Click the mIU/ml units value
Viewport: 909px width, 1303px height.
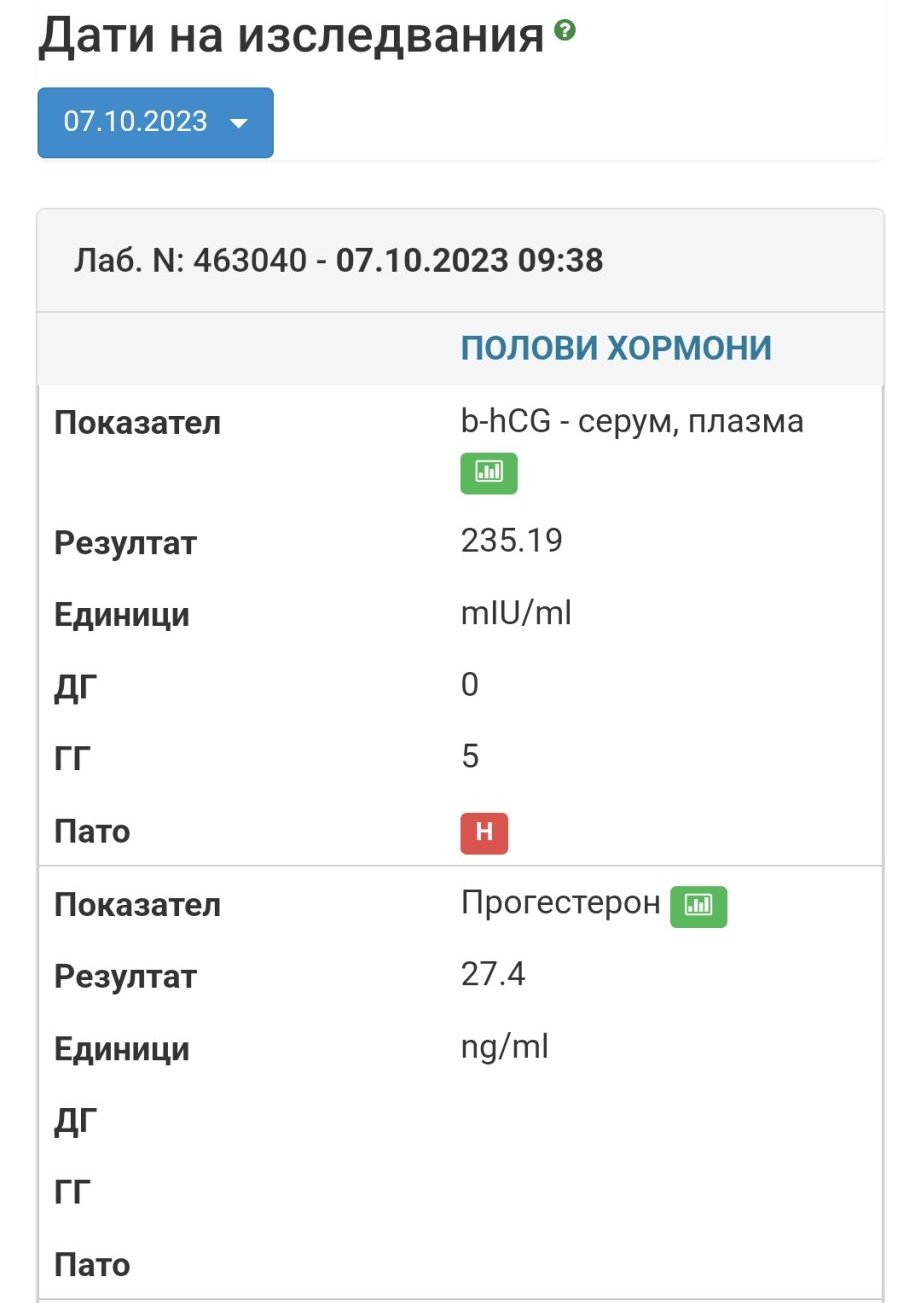click(515, 613)
